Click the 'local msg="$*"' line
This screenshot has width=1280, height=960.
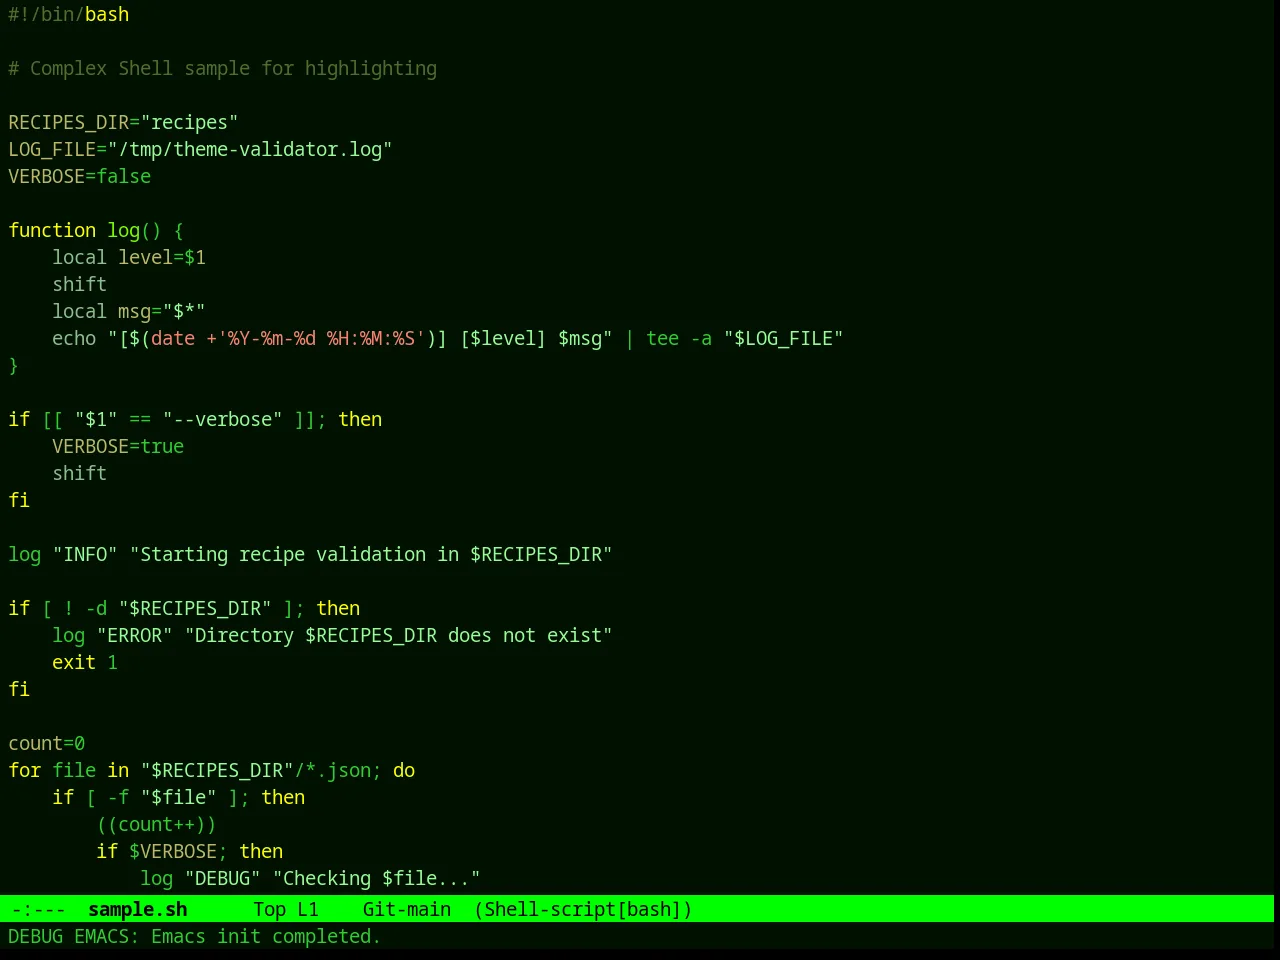(x=129, y=312)
